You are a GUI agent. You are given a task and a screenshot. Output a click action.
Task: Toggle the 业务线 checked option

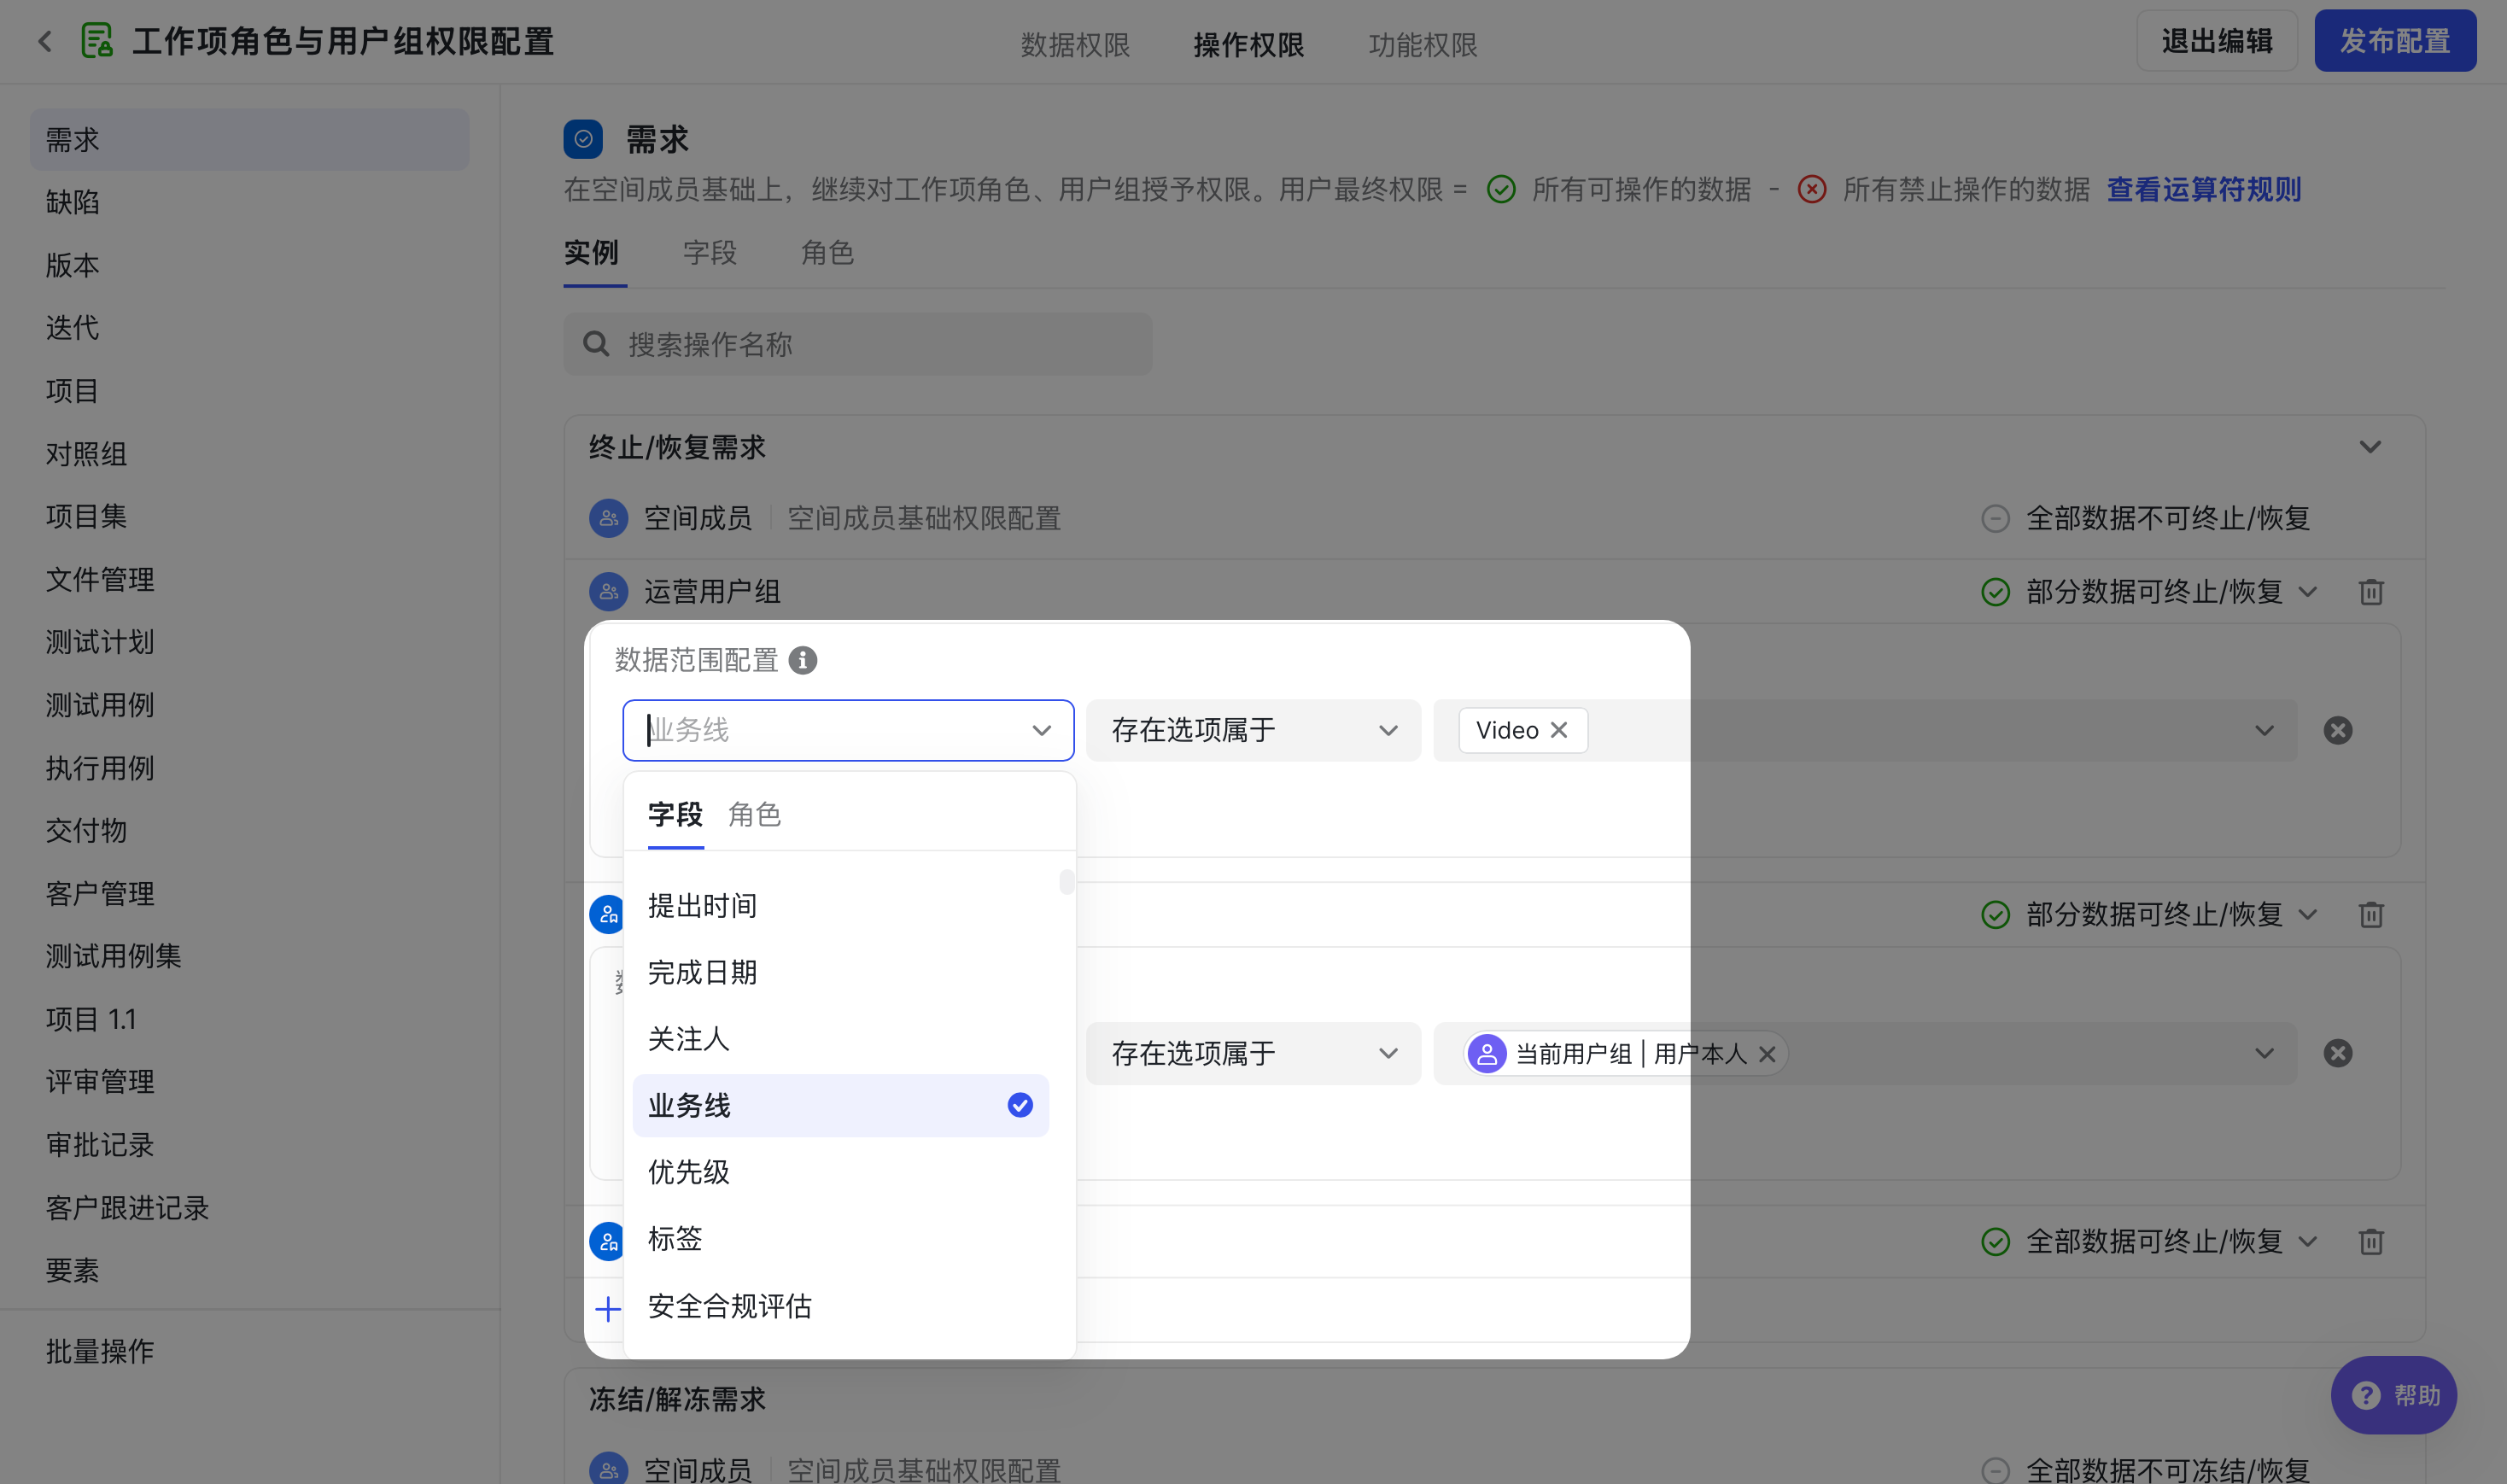840,1105
